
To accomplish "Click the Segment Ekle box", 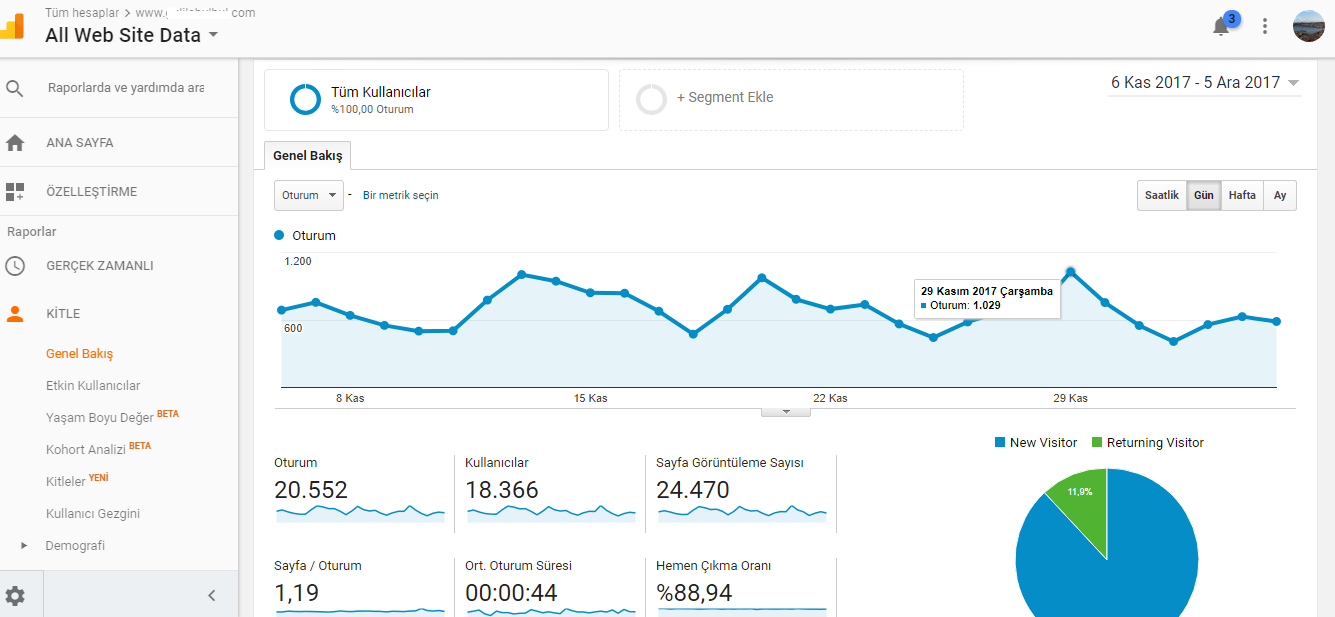I will coord(791,99).
